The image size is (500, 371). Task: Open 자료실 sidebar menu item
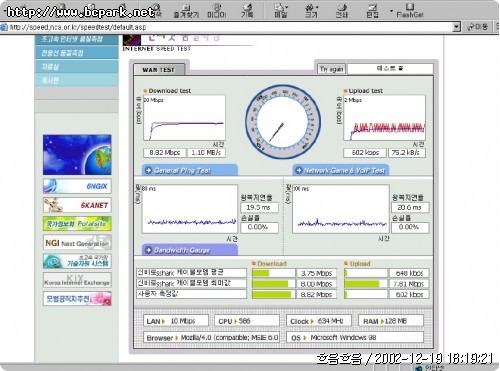(77, 66)
